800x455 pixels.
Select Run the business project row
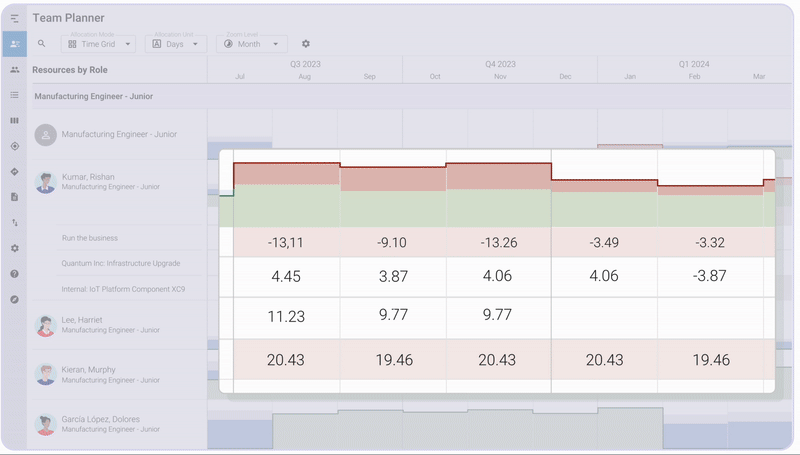coord(90,238)
